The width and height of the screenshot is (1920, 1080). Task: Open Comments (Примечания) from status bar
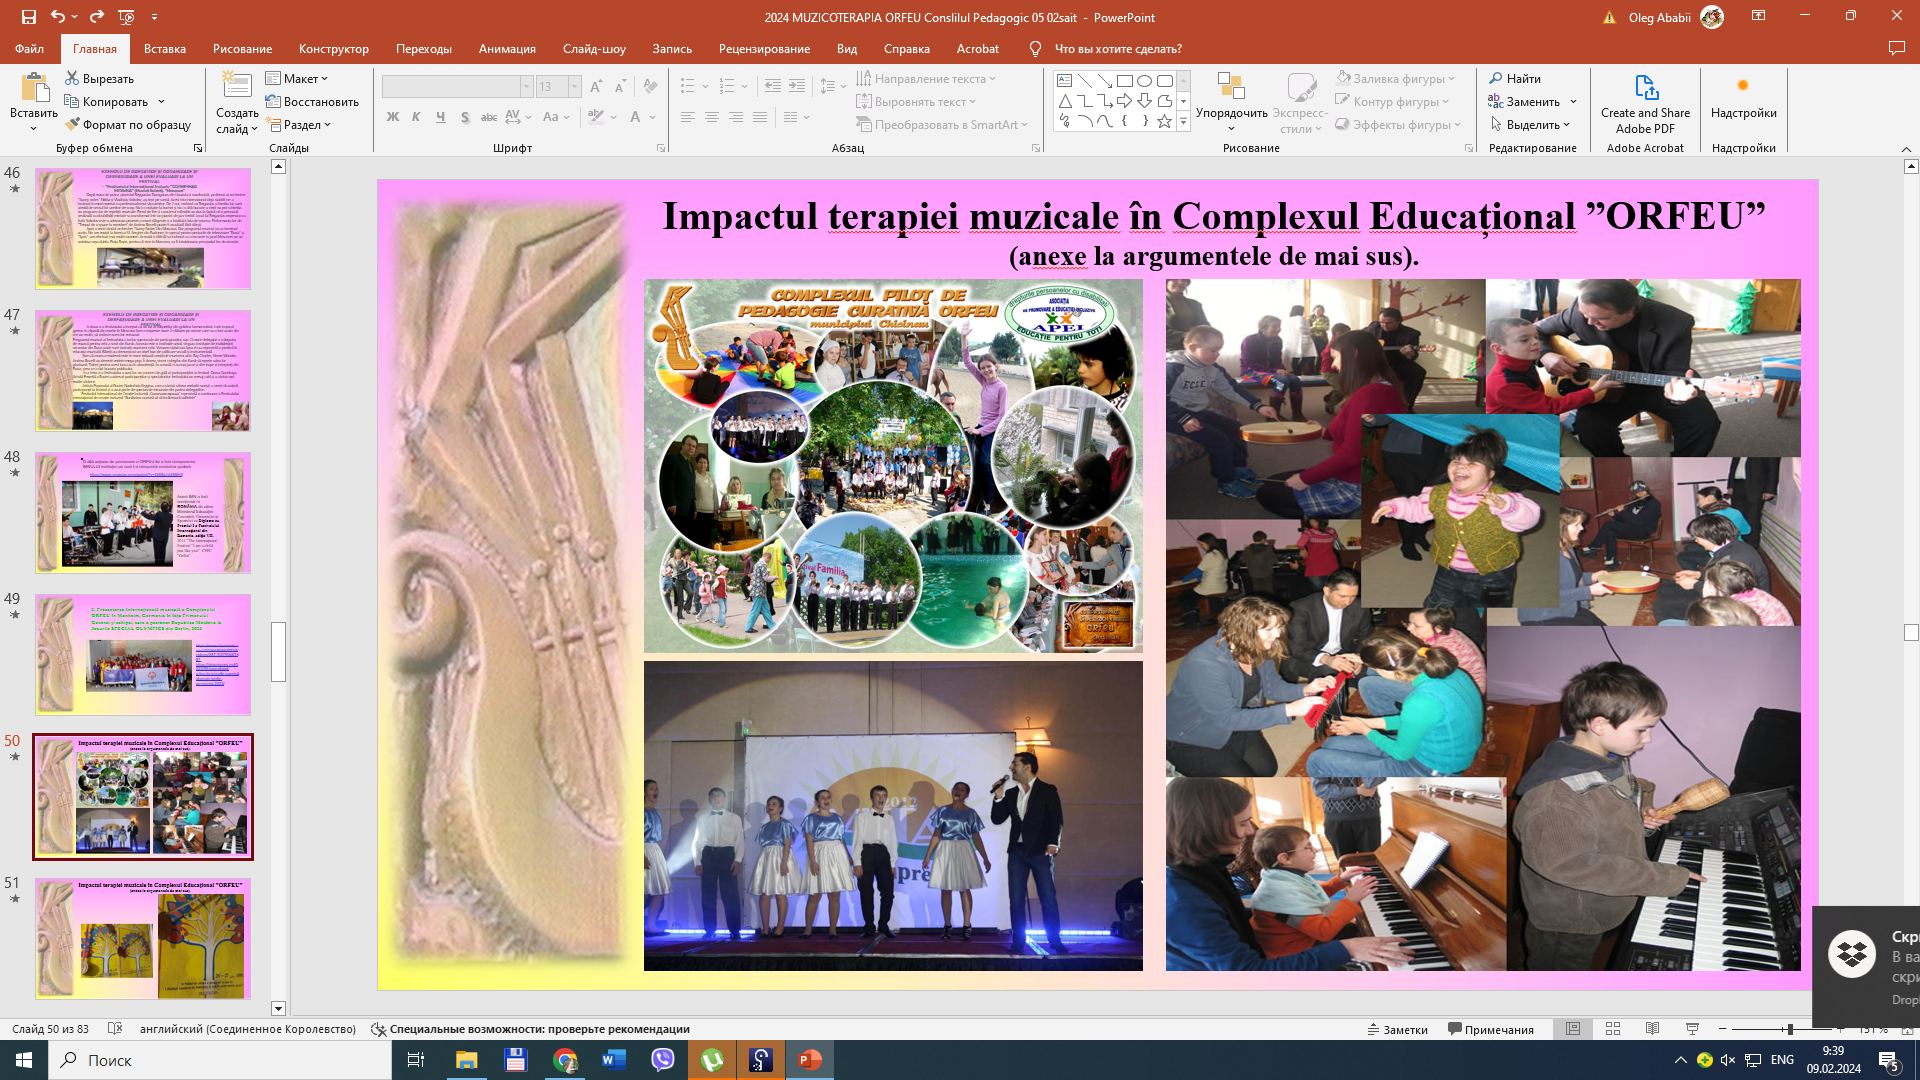coord(1490,1029)
